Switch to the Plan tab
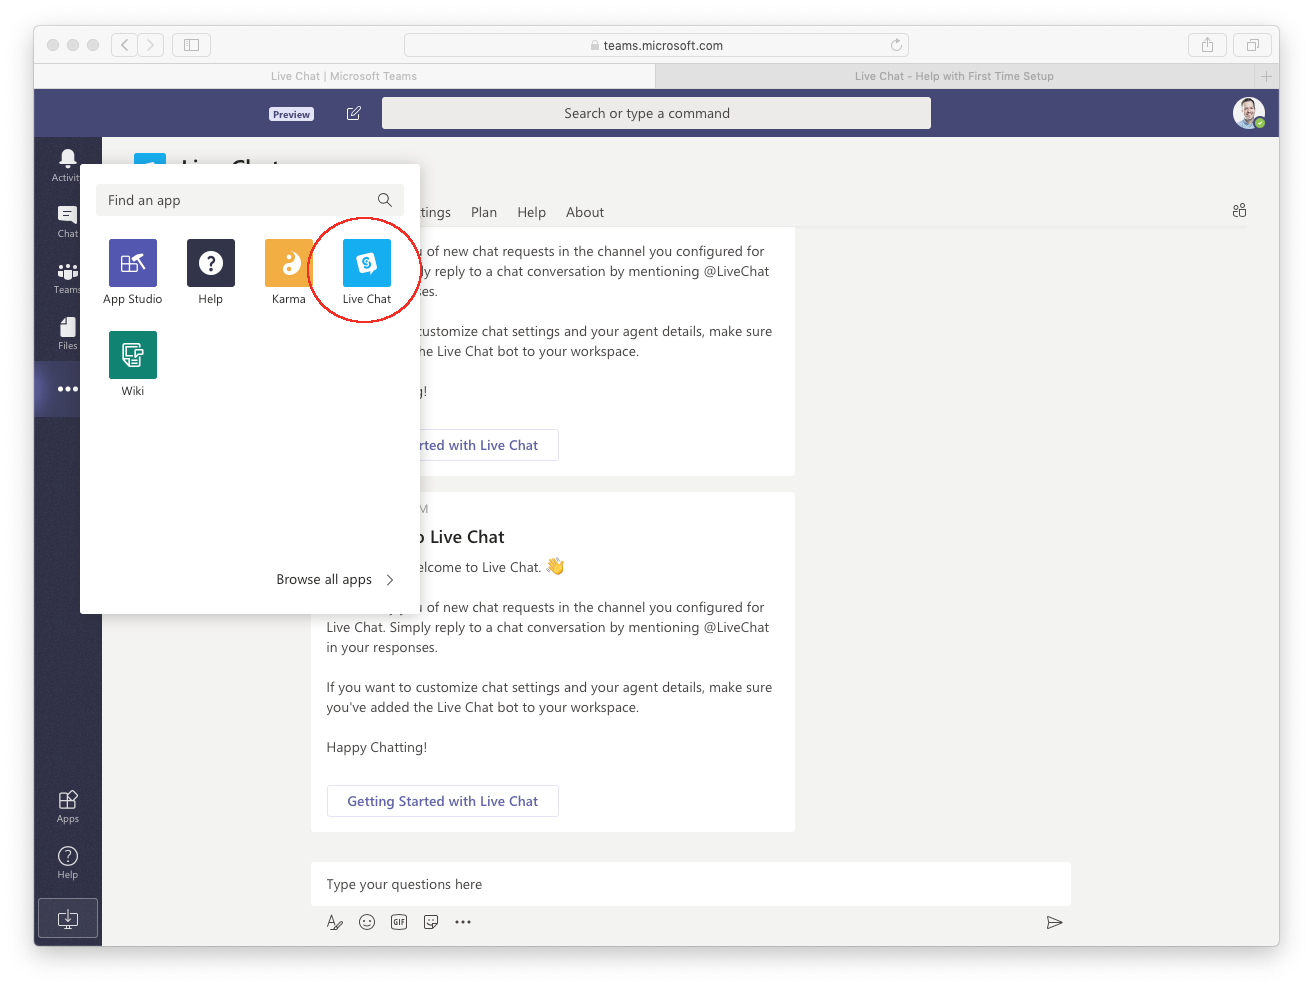The image size is (1313, 988). [x=484, y=212]
